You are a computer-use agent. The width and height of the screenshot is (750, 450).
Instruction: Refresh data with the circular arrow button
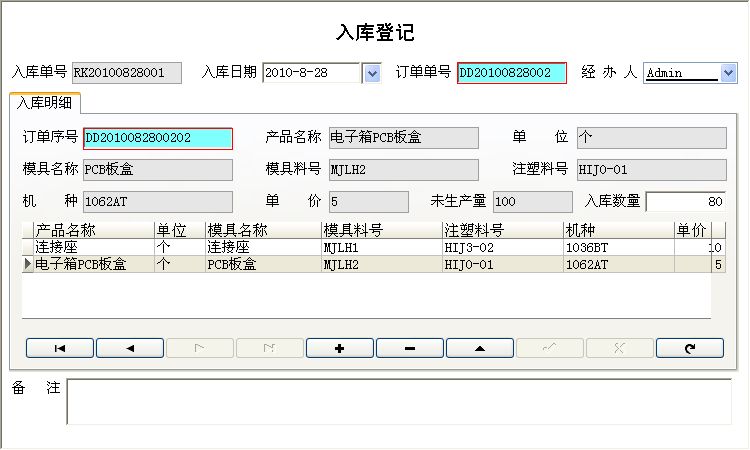point(690,348)
